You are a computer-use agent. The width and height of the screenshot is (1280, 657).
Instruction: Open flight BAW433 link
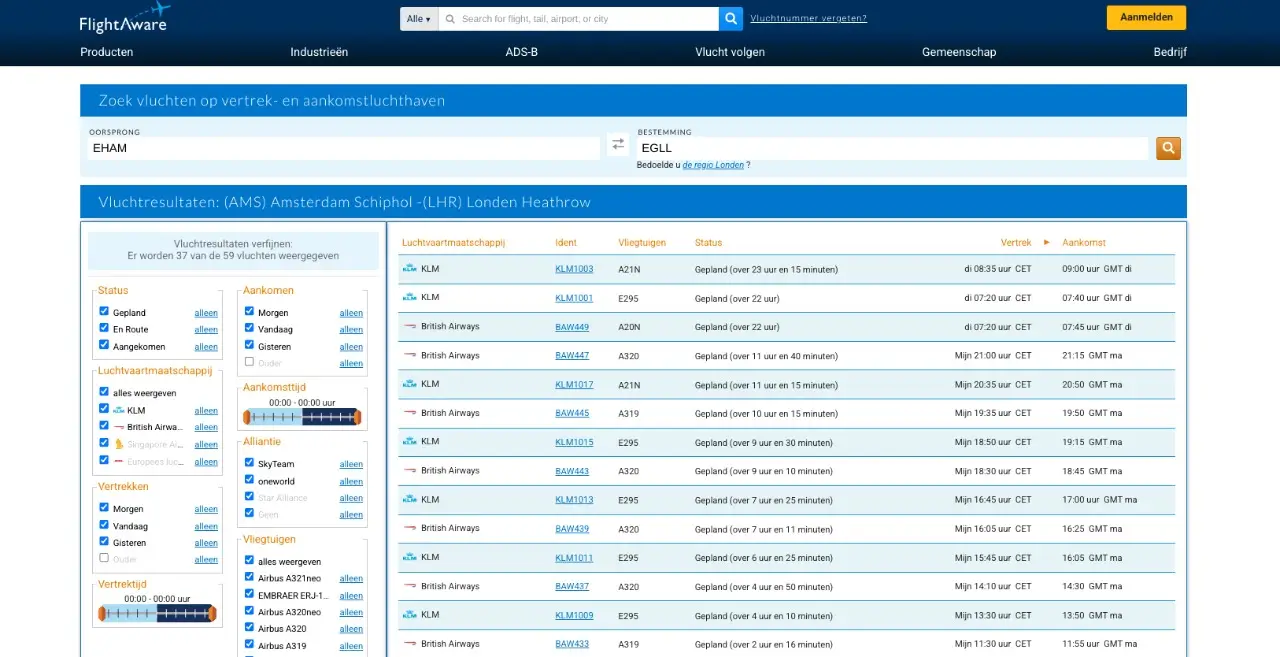pos(572,644)
